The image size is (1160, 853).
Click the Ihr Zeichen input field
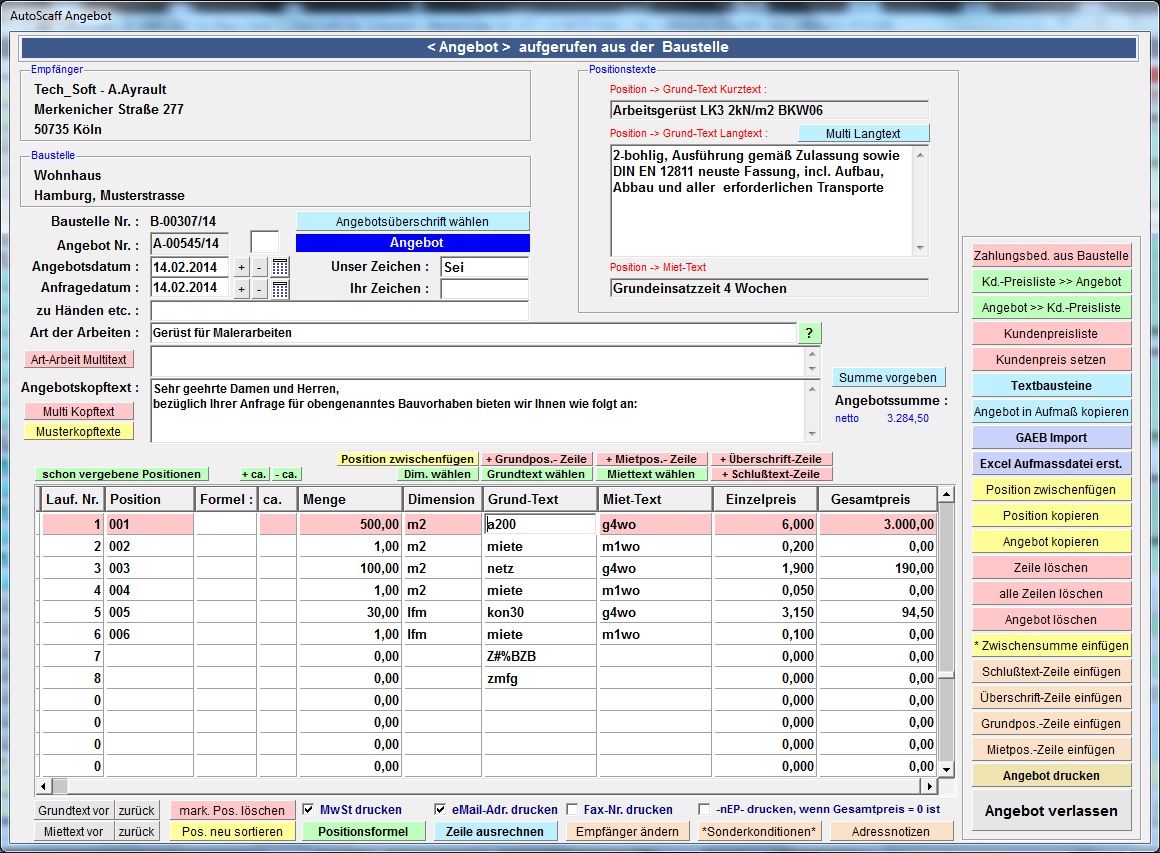pyautogui.click(x=485, y=289)
